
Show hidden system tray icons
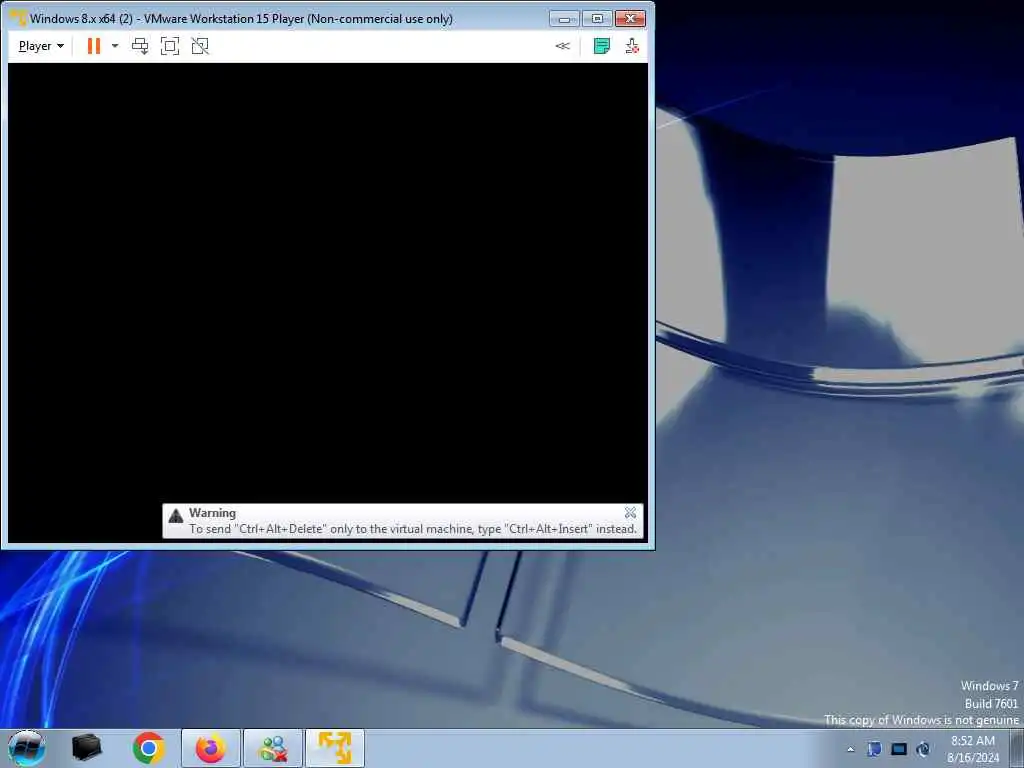tap(850, 749)
